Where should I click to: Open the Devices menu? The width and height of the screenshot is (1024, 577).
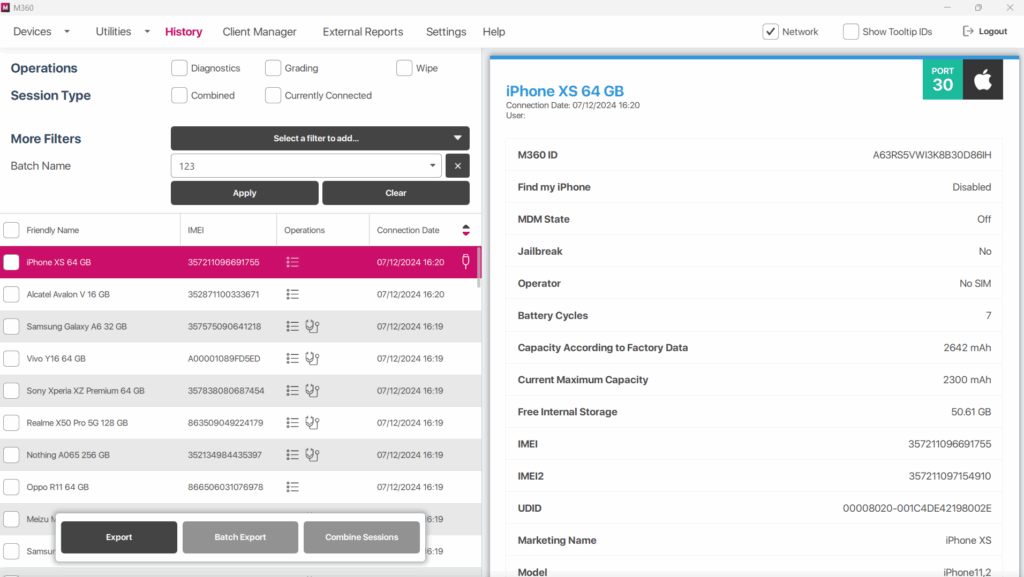(32, 31)
